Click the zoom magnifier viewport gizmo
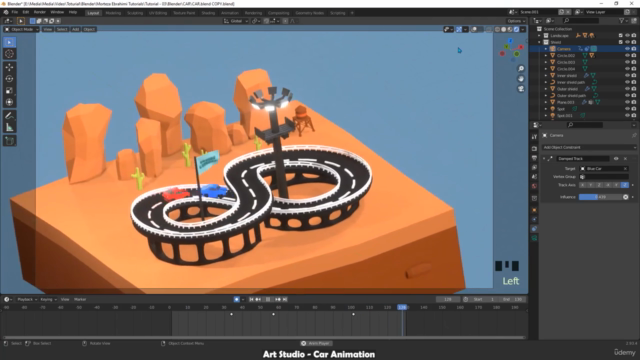 [521, 69]
